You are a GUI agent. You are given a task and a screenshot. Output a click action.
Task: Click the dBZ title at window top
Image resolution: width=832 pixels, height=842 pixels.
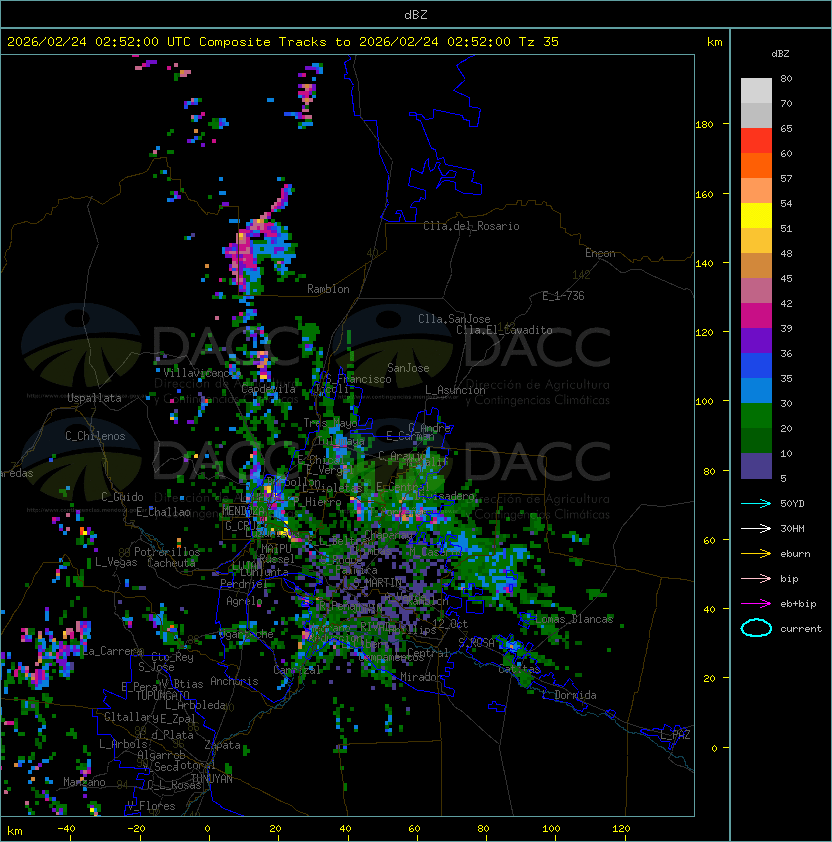(416, 15)
